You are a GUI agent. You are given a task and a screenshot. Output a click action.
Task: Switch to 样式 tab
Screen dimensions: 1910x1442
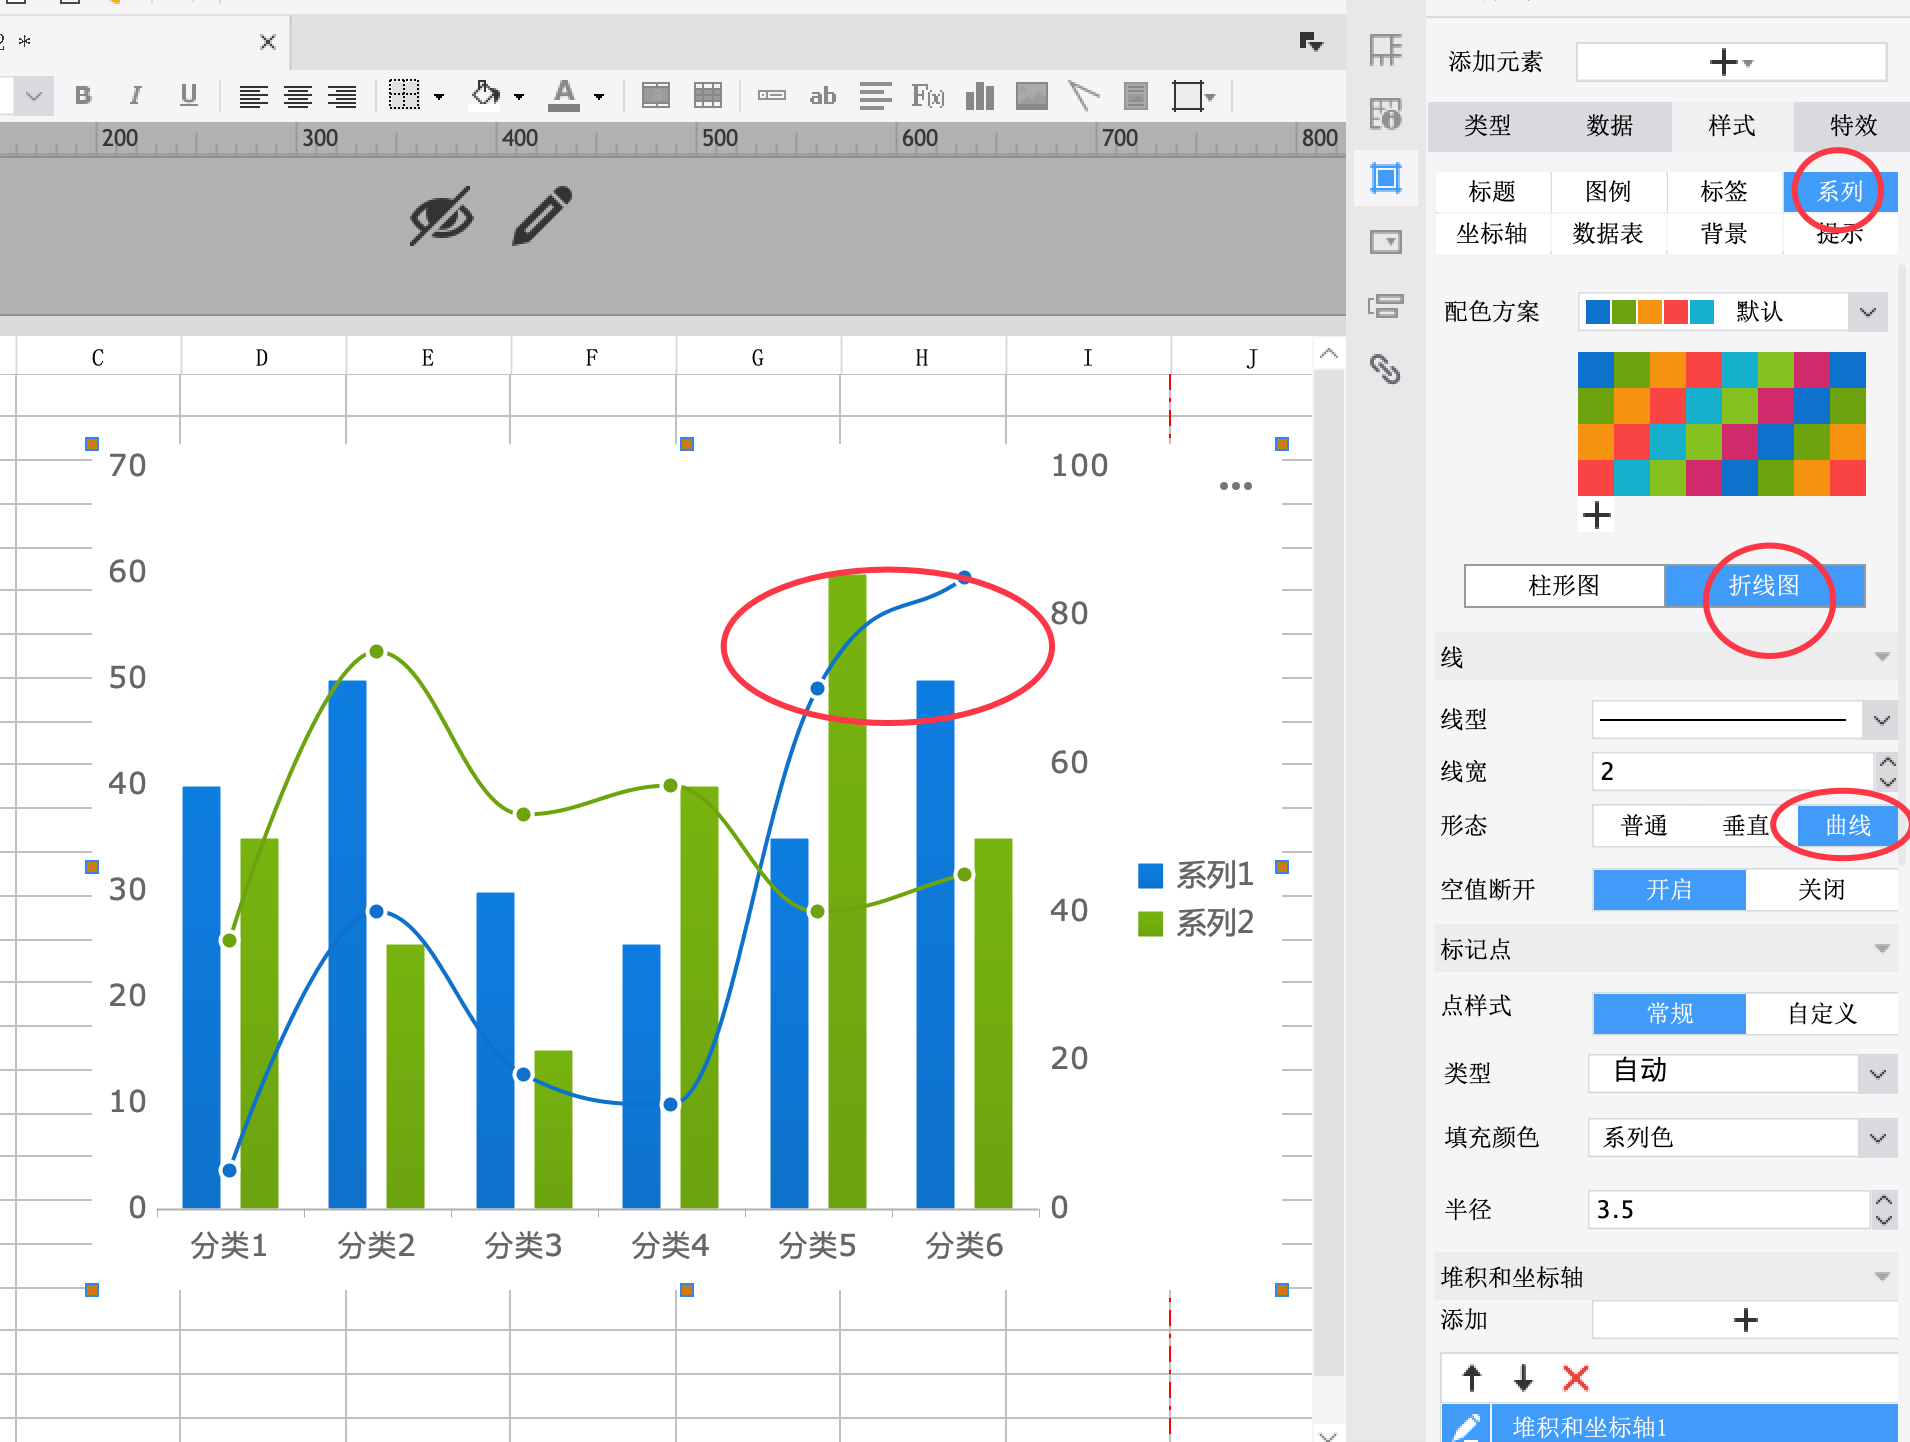point(1732,126)
